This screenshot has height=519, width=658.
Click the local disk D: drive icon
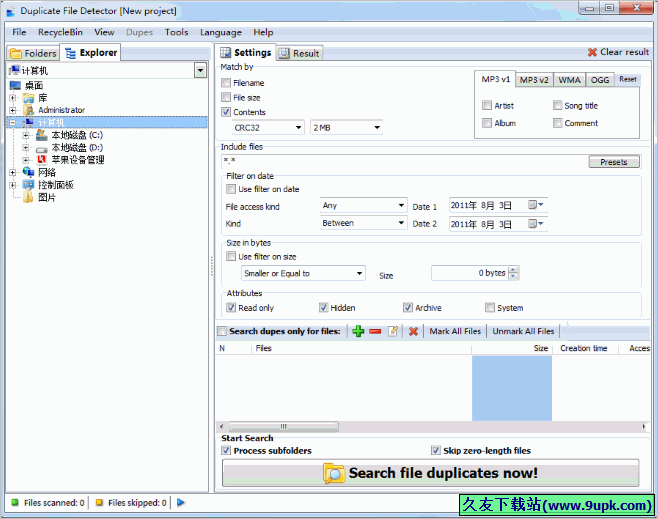pyautogui.click(x=42, y=148)
